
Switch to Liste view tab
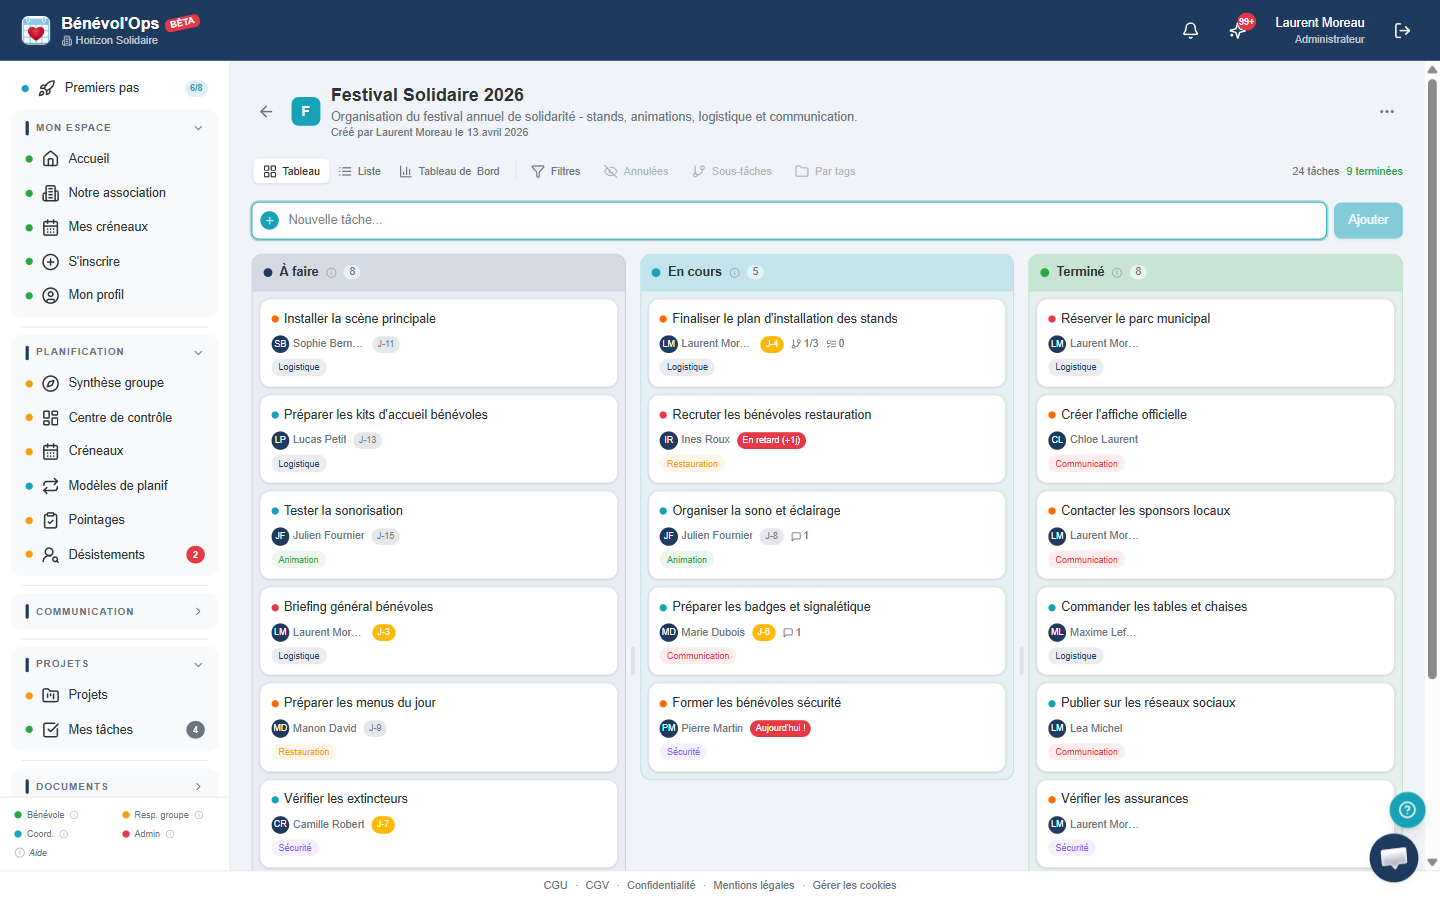tap(360, 171)
